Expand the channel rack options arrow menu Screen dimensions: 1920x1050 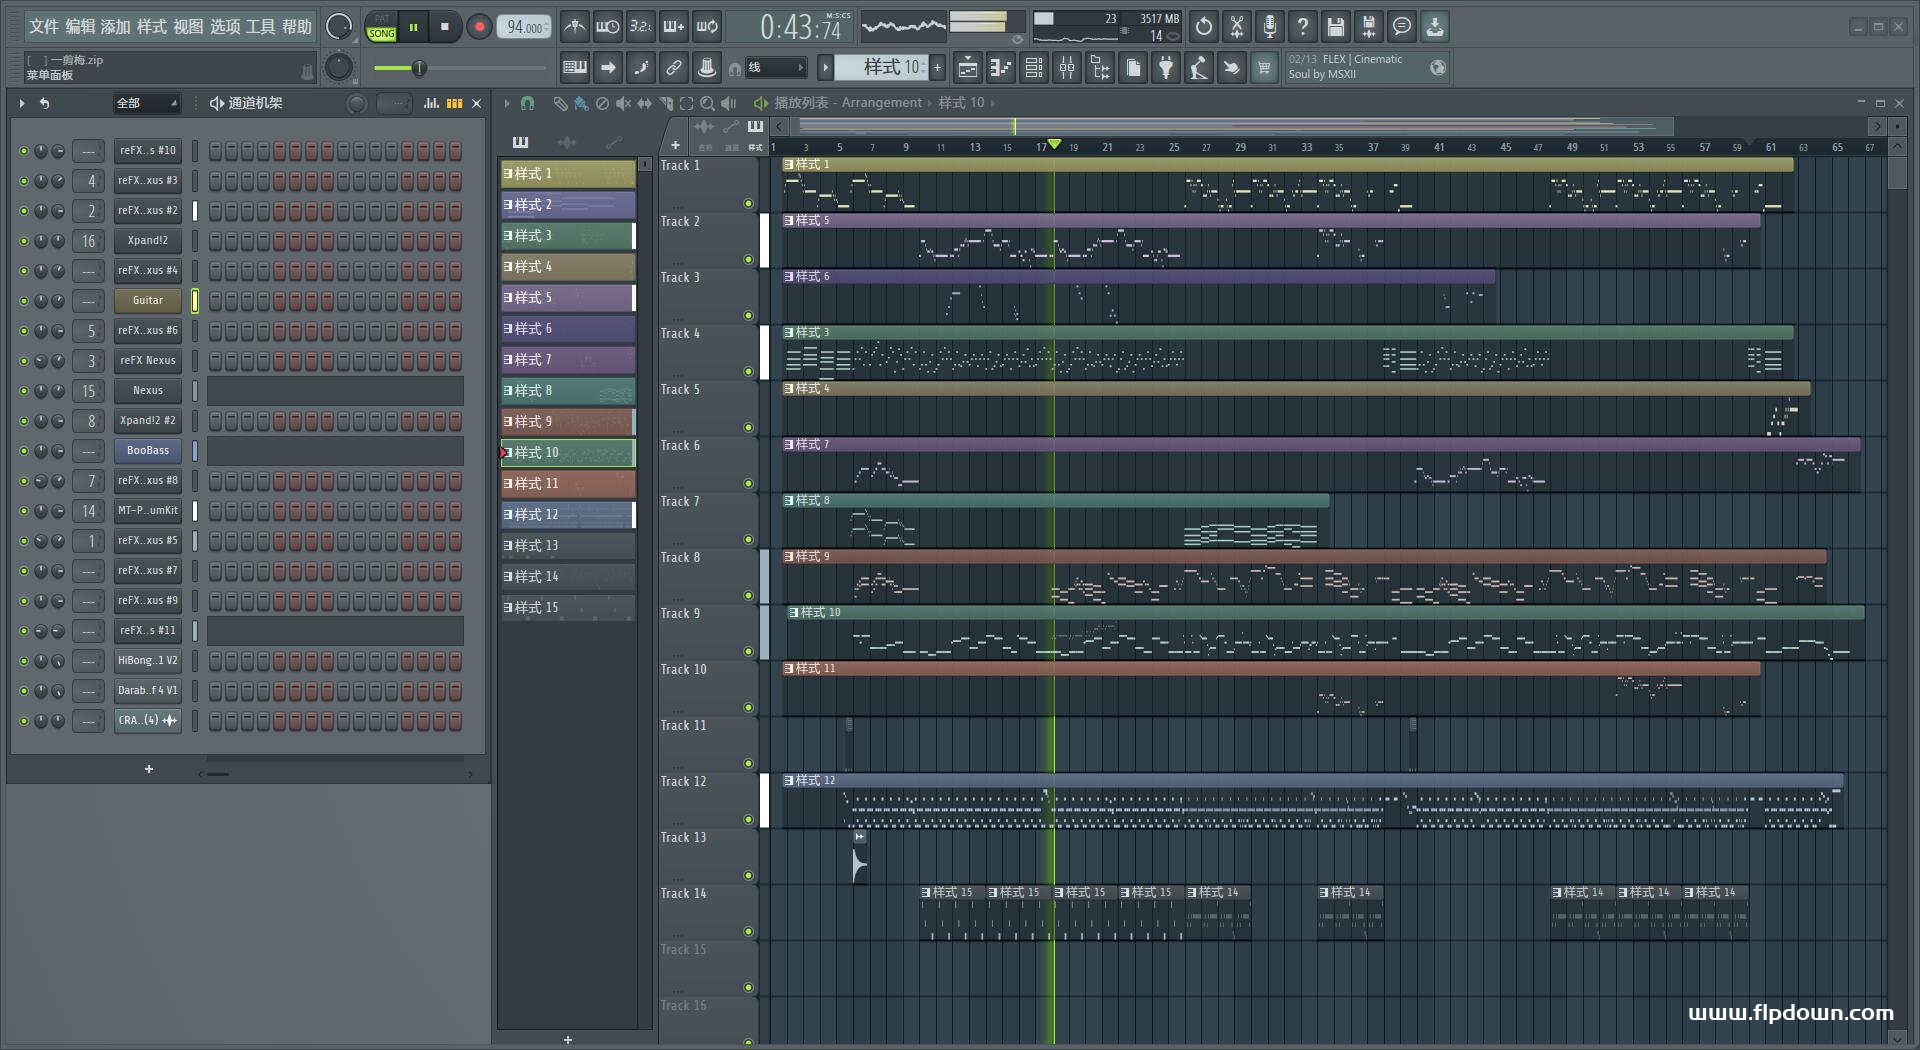(22, 103)
